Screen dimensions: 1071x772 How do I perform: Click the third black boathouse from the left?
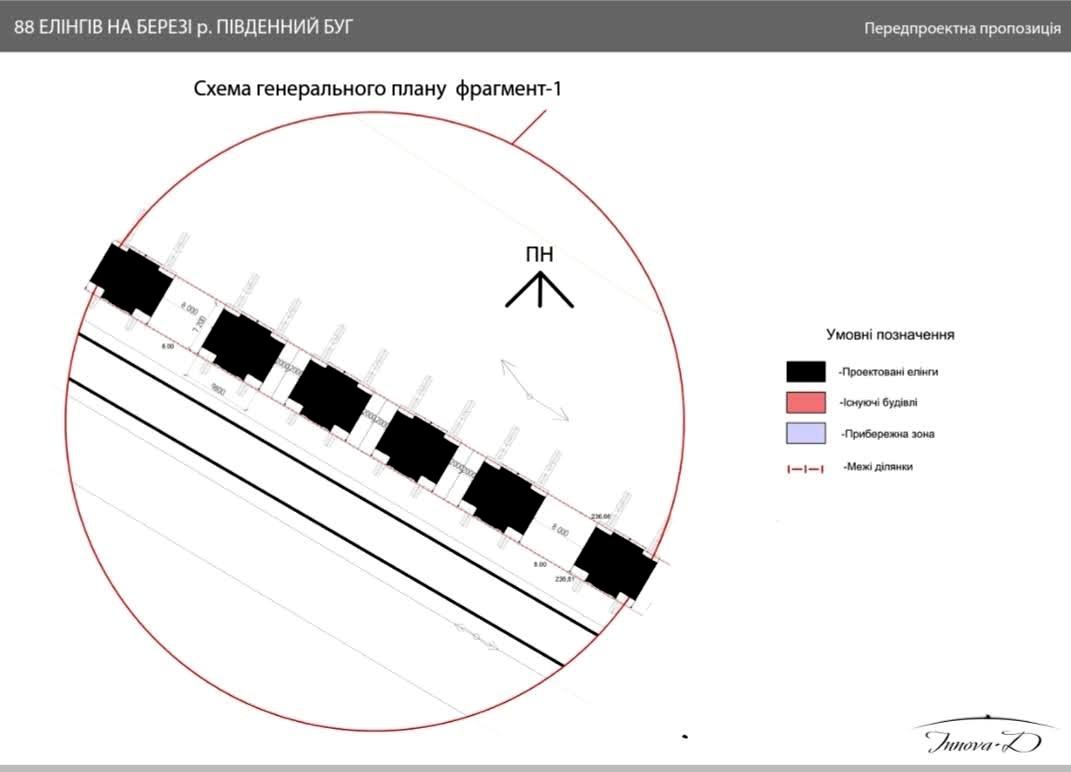point(330,396)
